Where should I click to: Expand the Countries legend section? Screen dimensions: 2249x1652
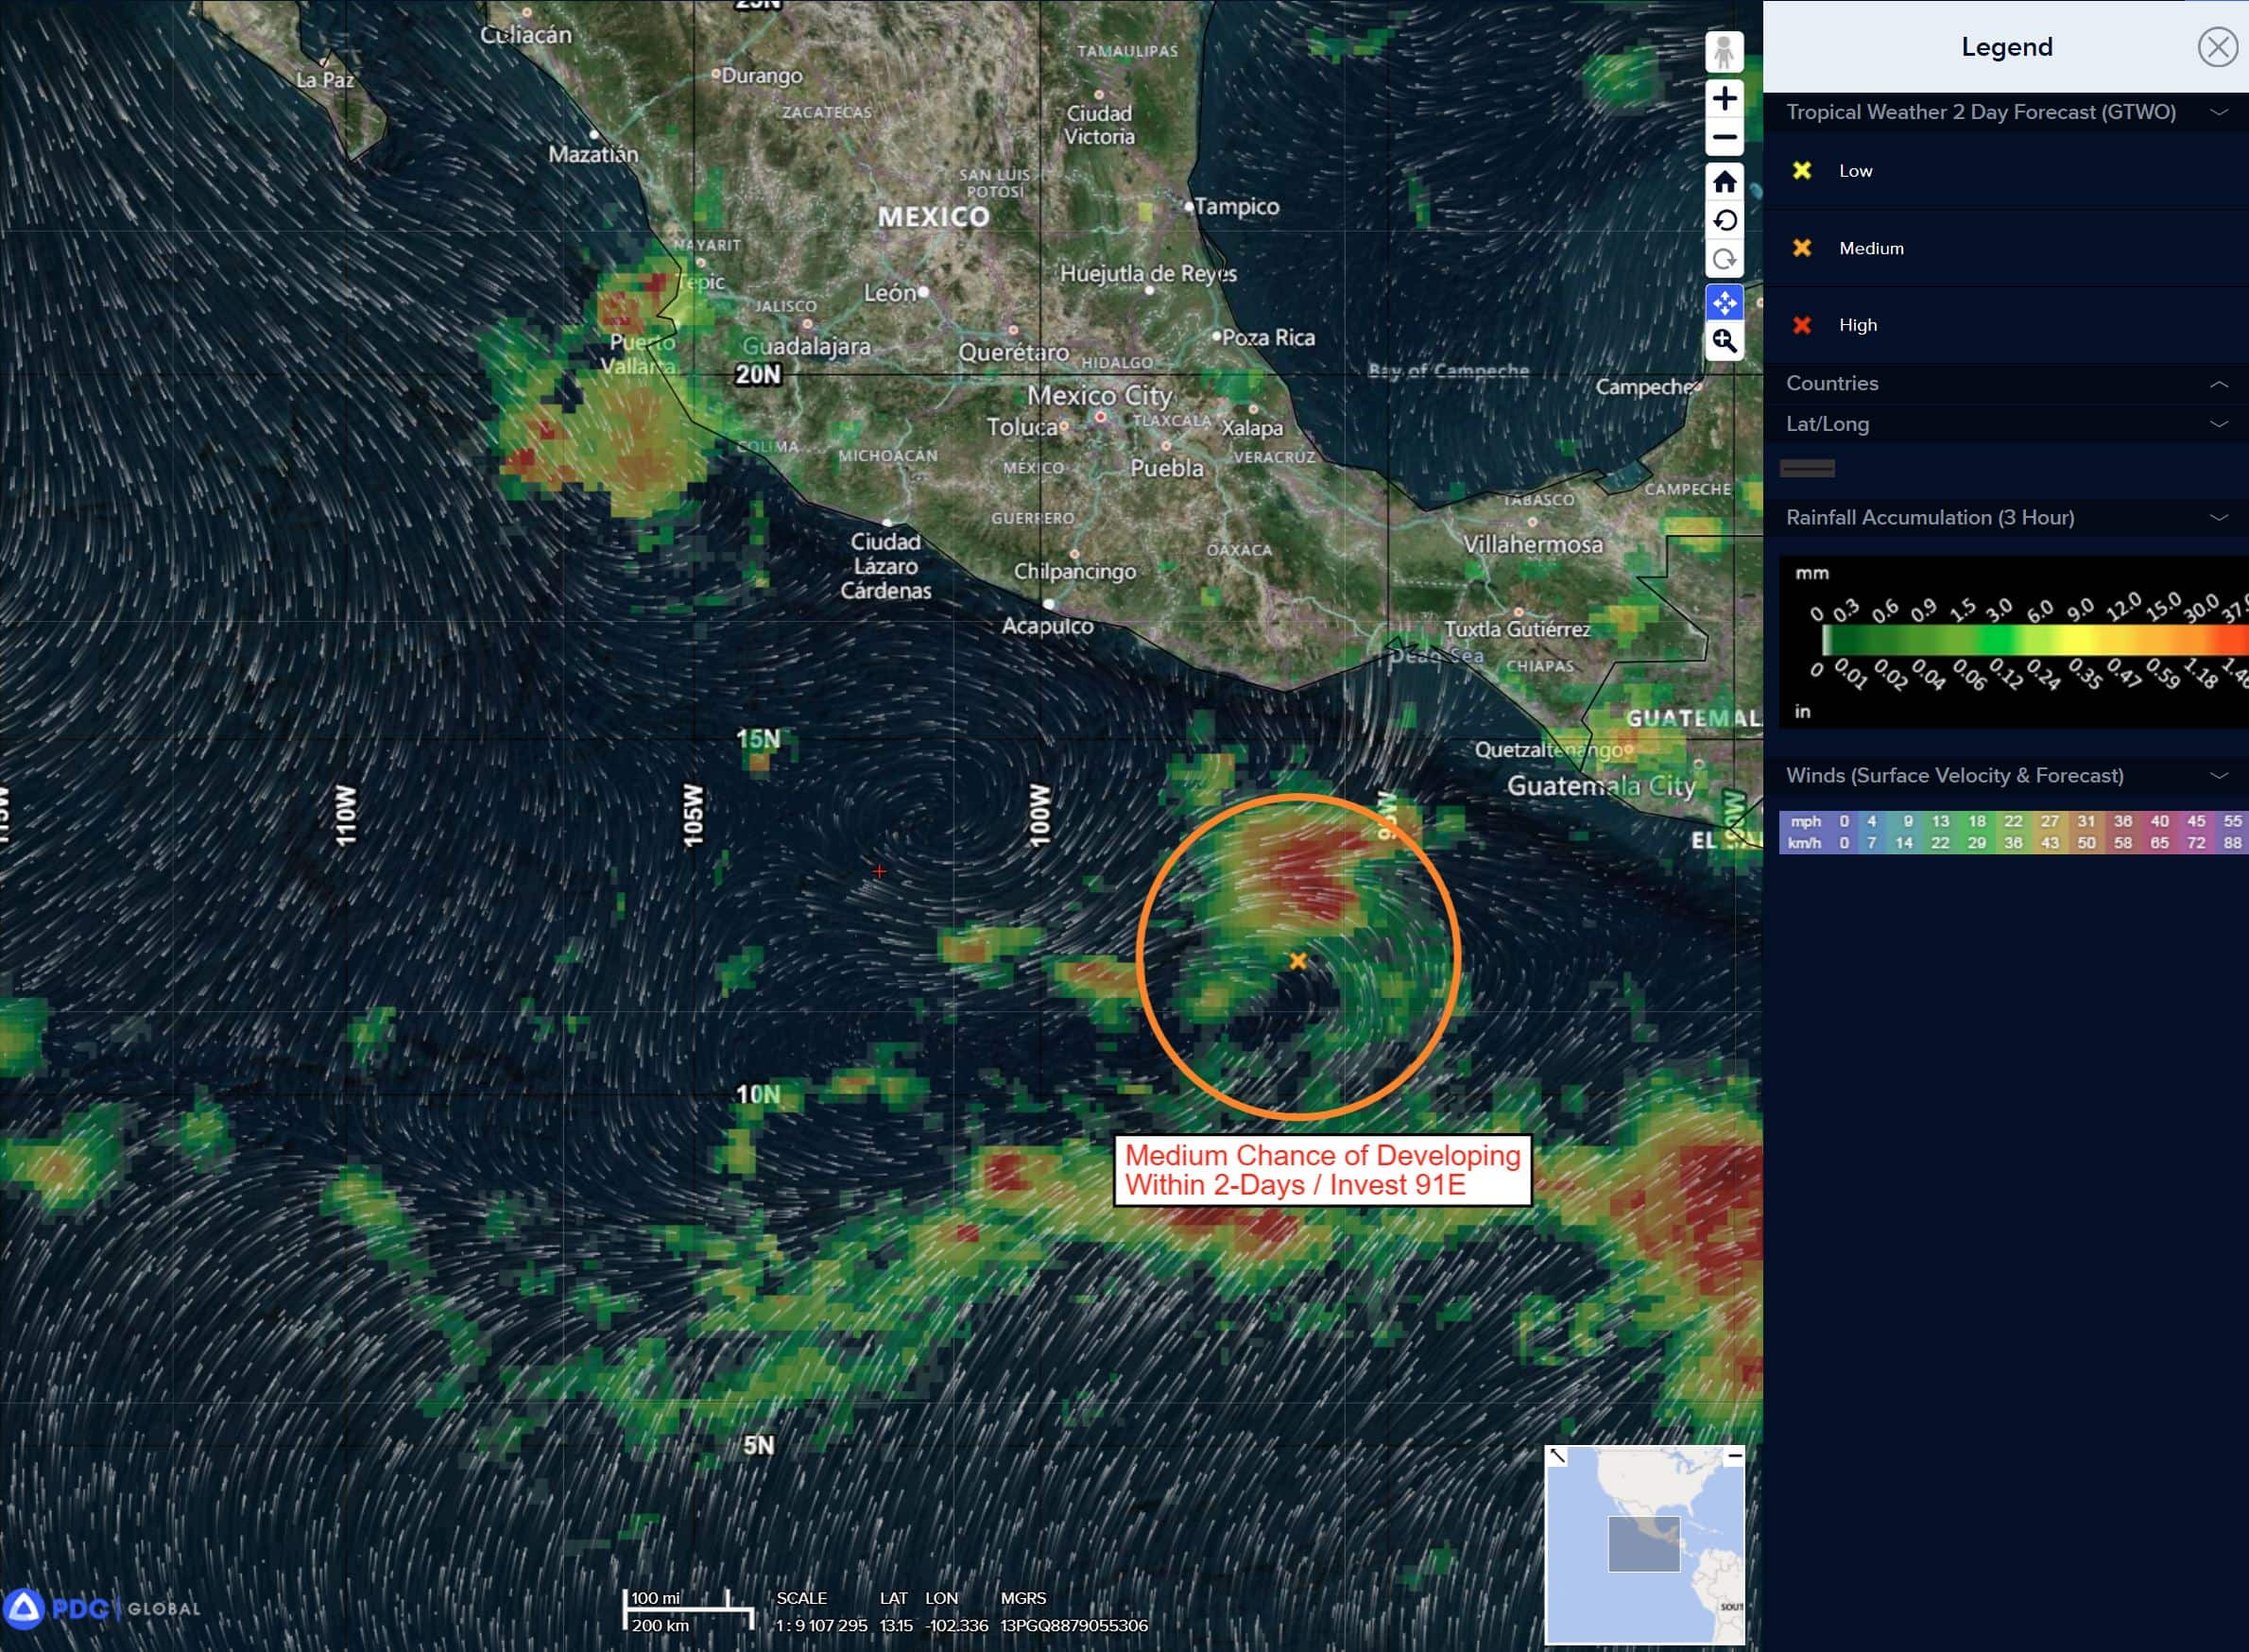click(2218, 384)
